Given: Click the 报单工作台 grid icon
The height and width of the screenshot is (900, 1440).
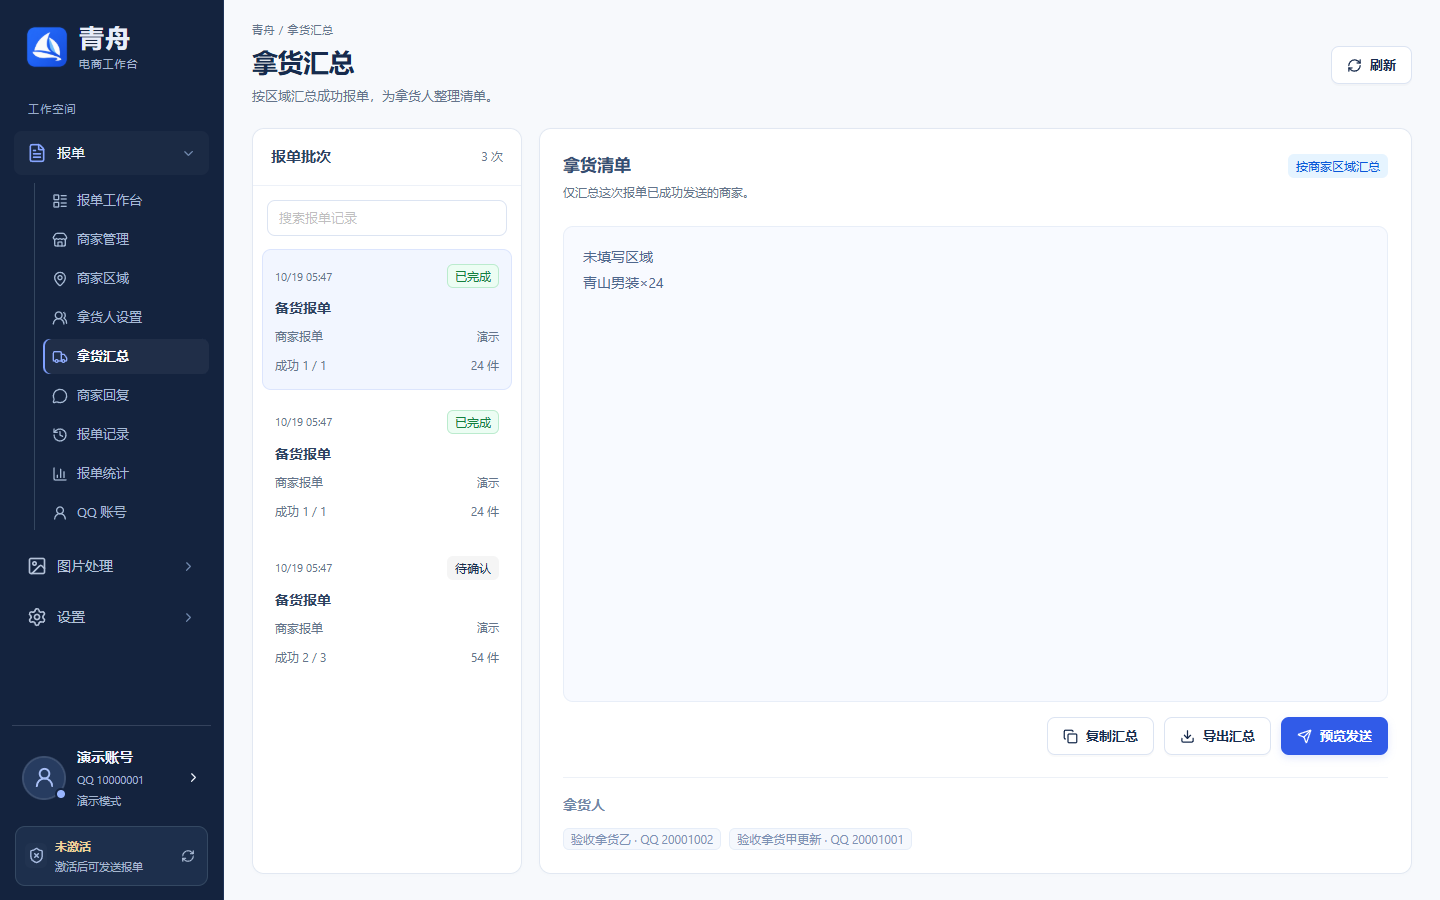Looking at the screenshot, I should pyautogui.click(x=60, y=201).
